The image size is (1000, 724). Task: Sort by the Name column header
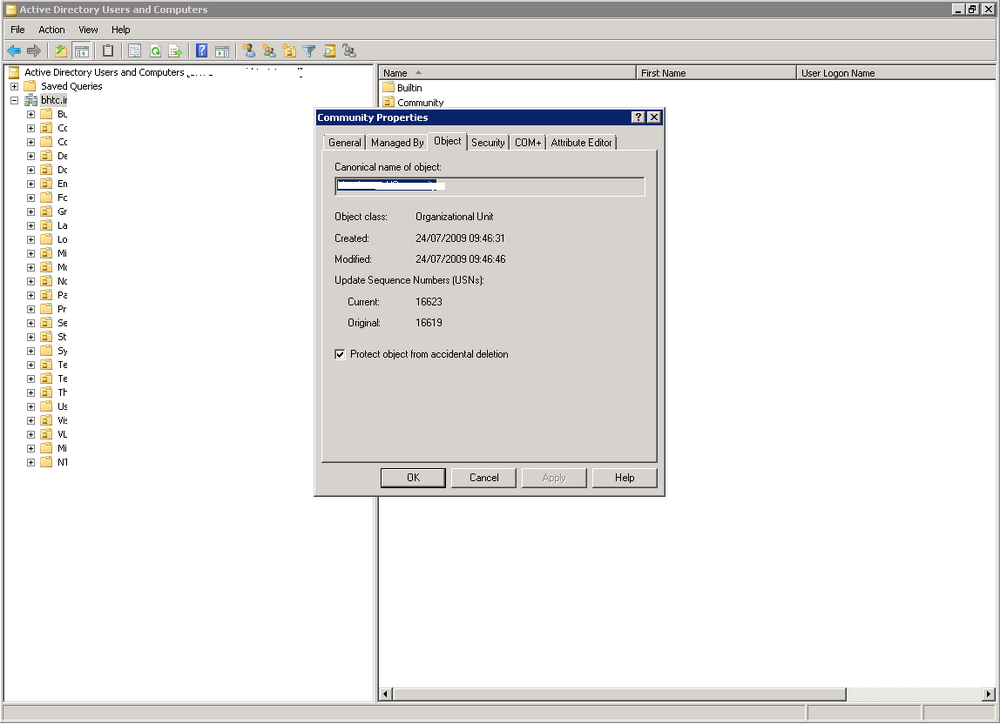click(508, 73)
